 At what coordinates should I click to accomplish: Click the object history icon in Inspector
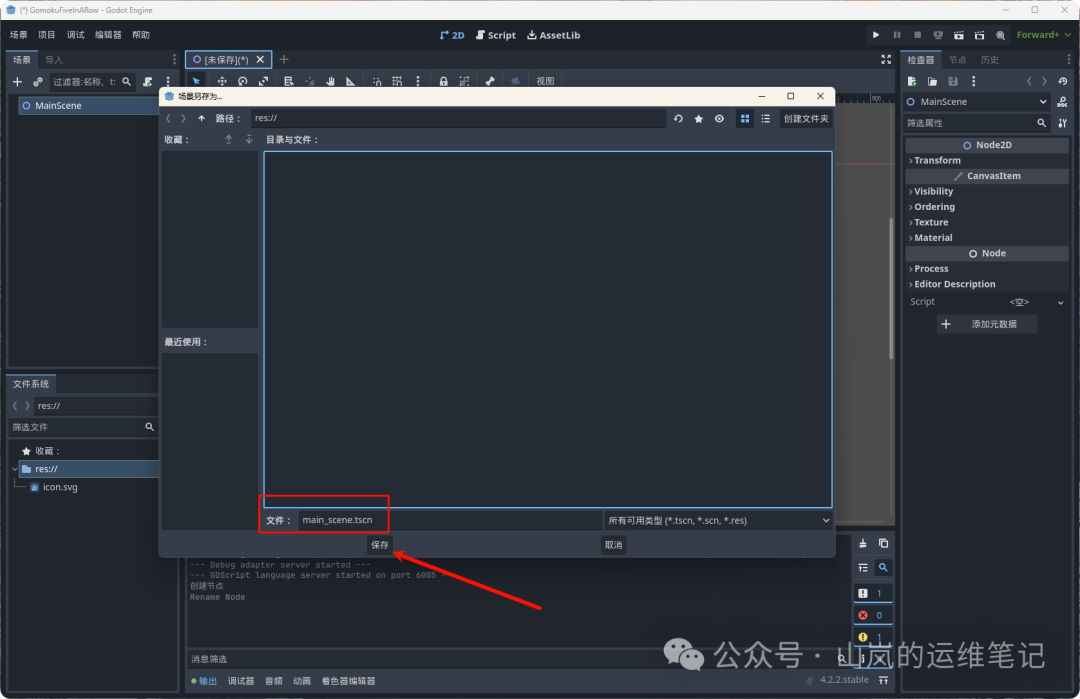[x=1062, y=81]
